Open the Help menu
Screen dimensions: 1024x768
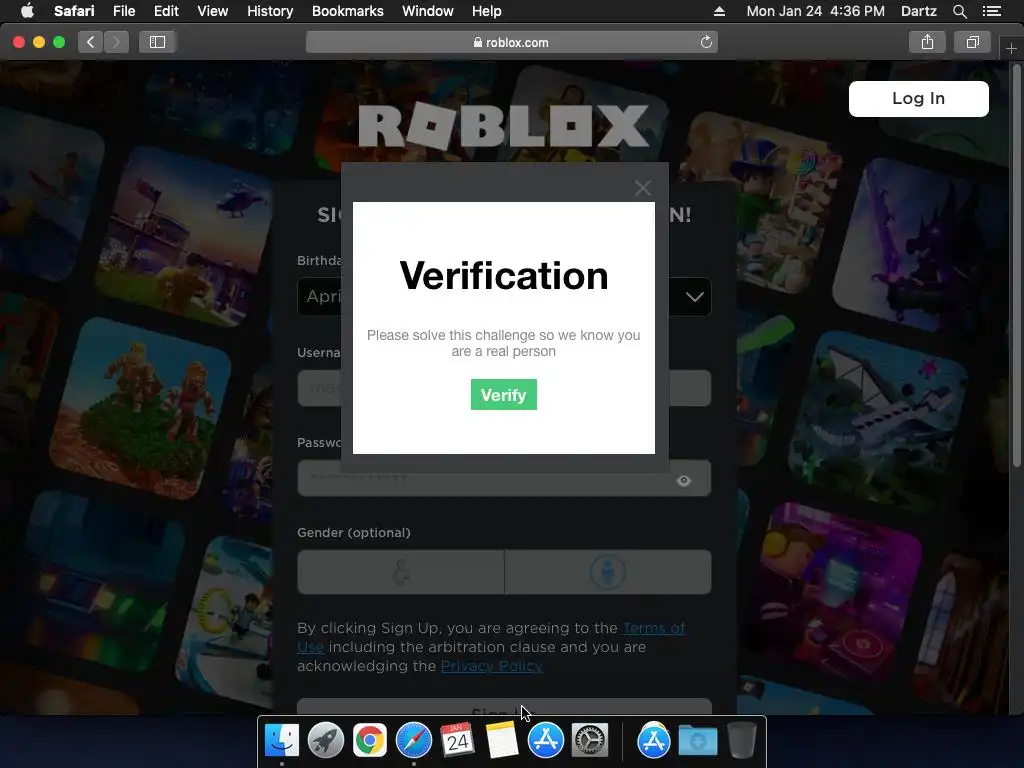pos(487,11)
